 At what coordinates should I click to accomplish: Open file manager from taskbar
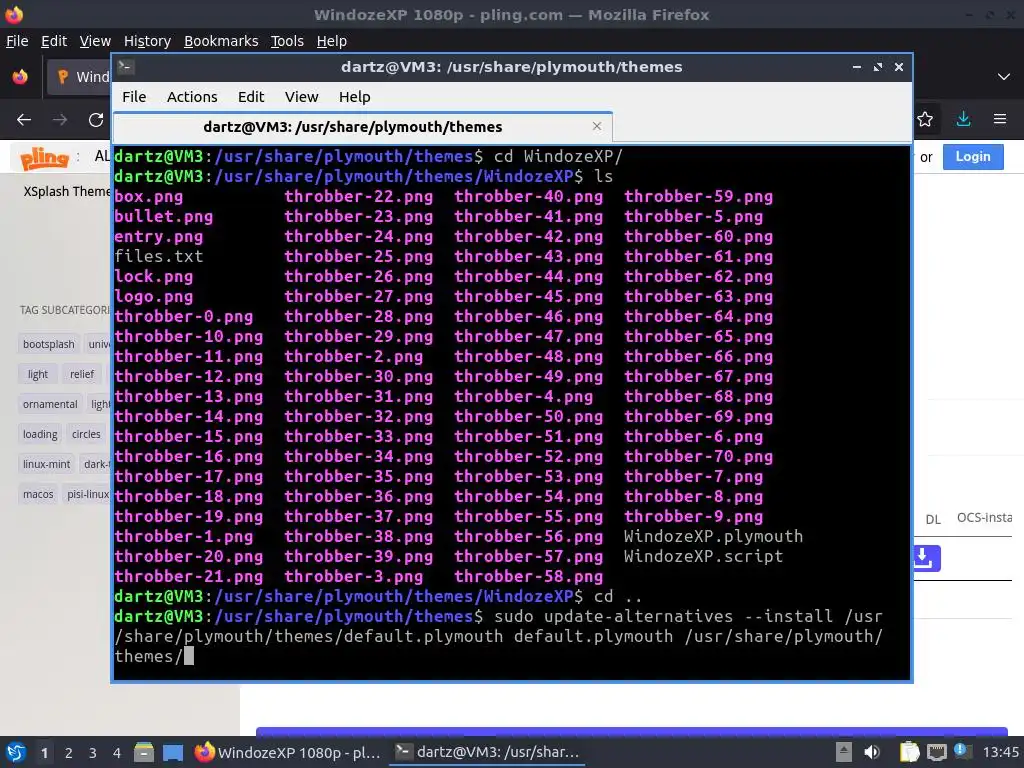(x=144, y=752)
